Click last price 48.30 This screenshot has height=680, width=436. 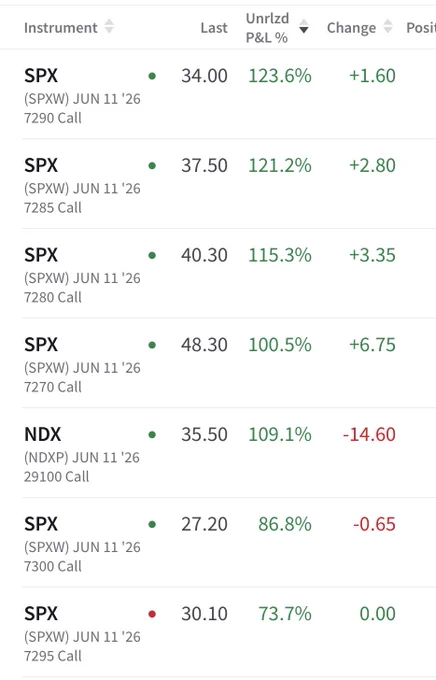pos(204,345)
